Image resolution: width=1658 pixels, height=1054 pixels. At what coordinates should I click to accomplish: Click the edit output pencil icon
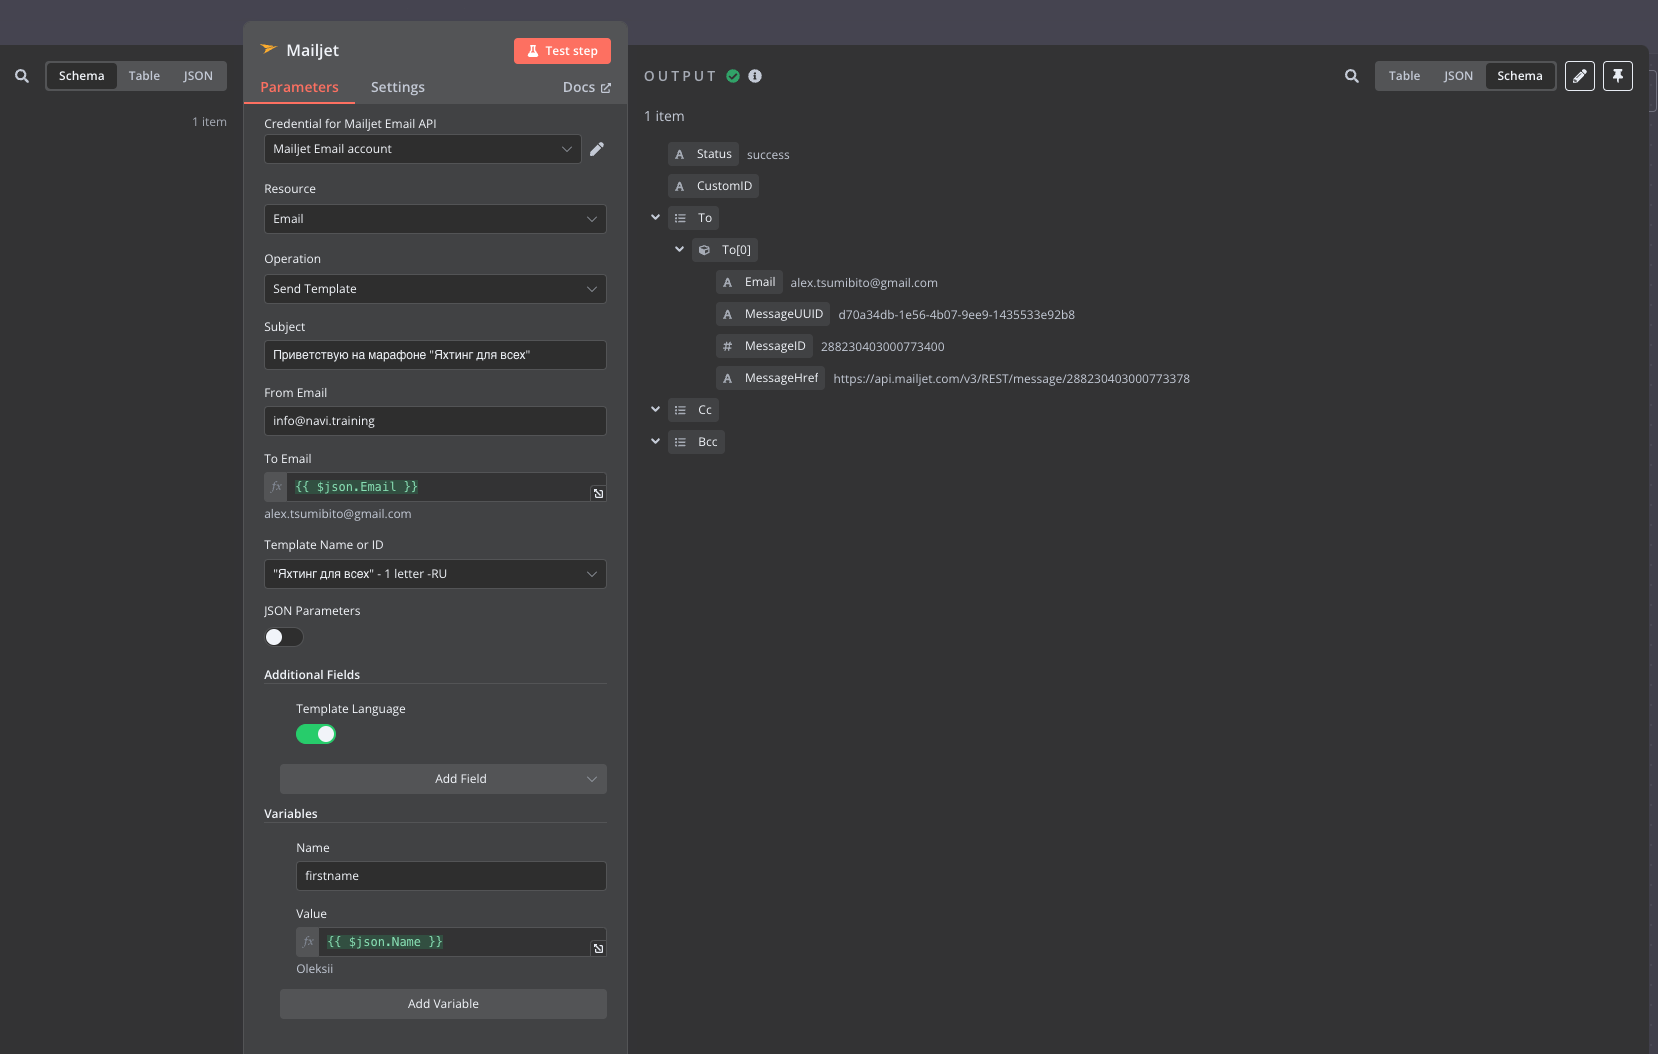click(x=1580, y=76)
